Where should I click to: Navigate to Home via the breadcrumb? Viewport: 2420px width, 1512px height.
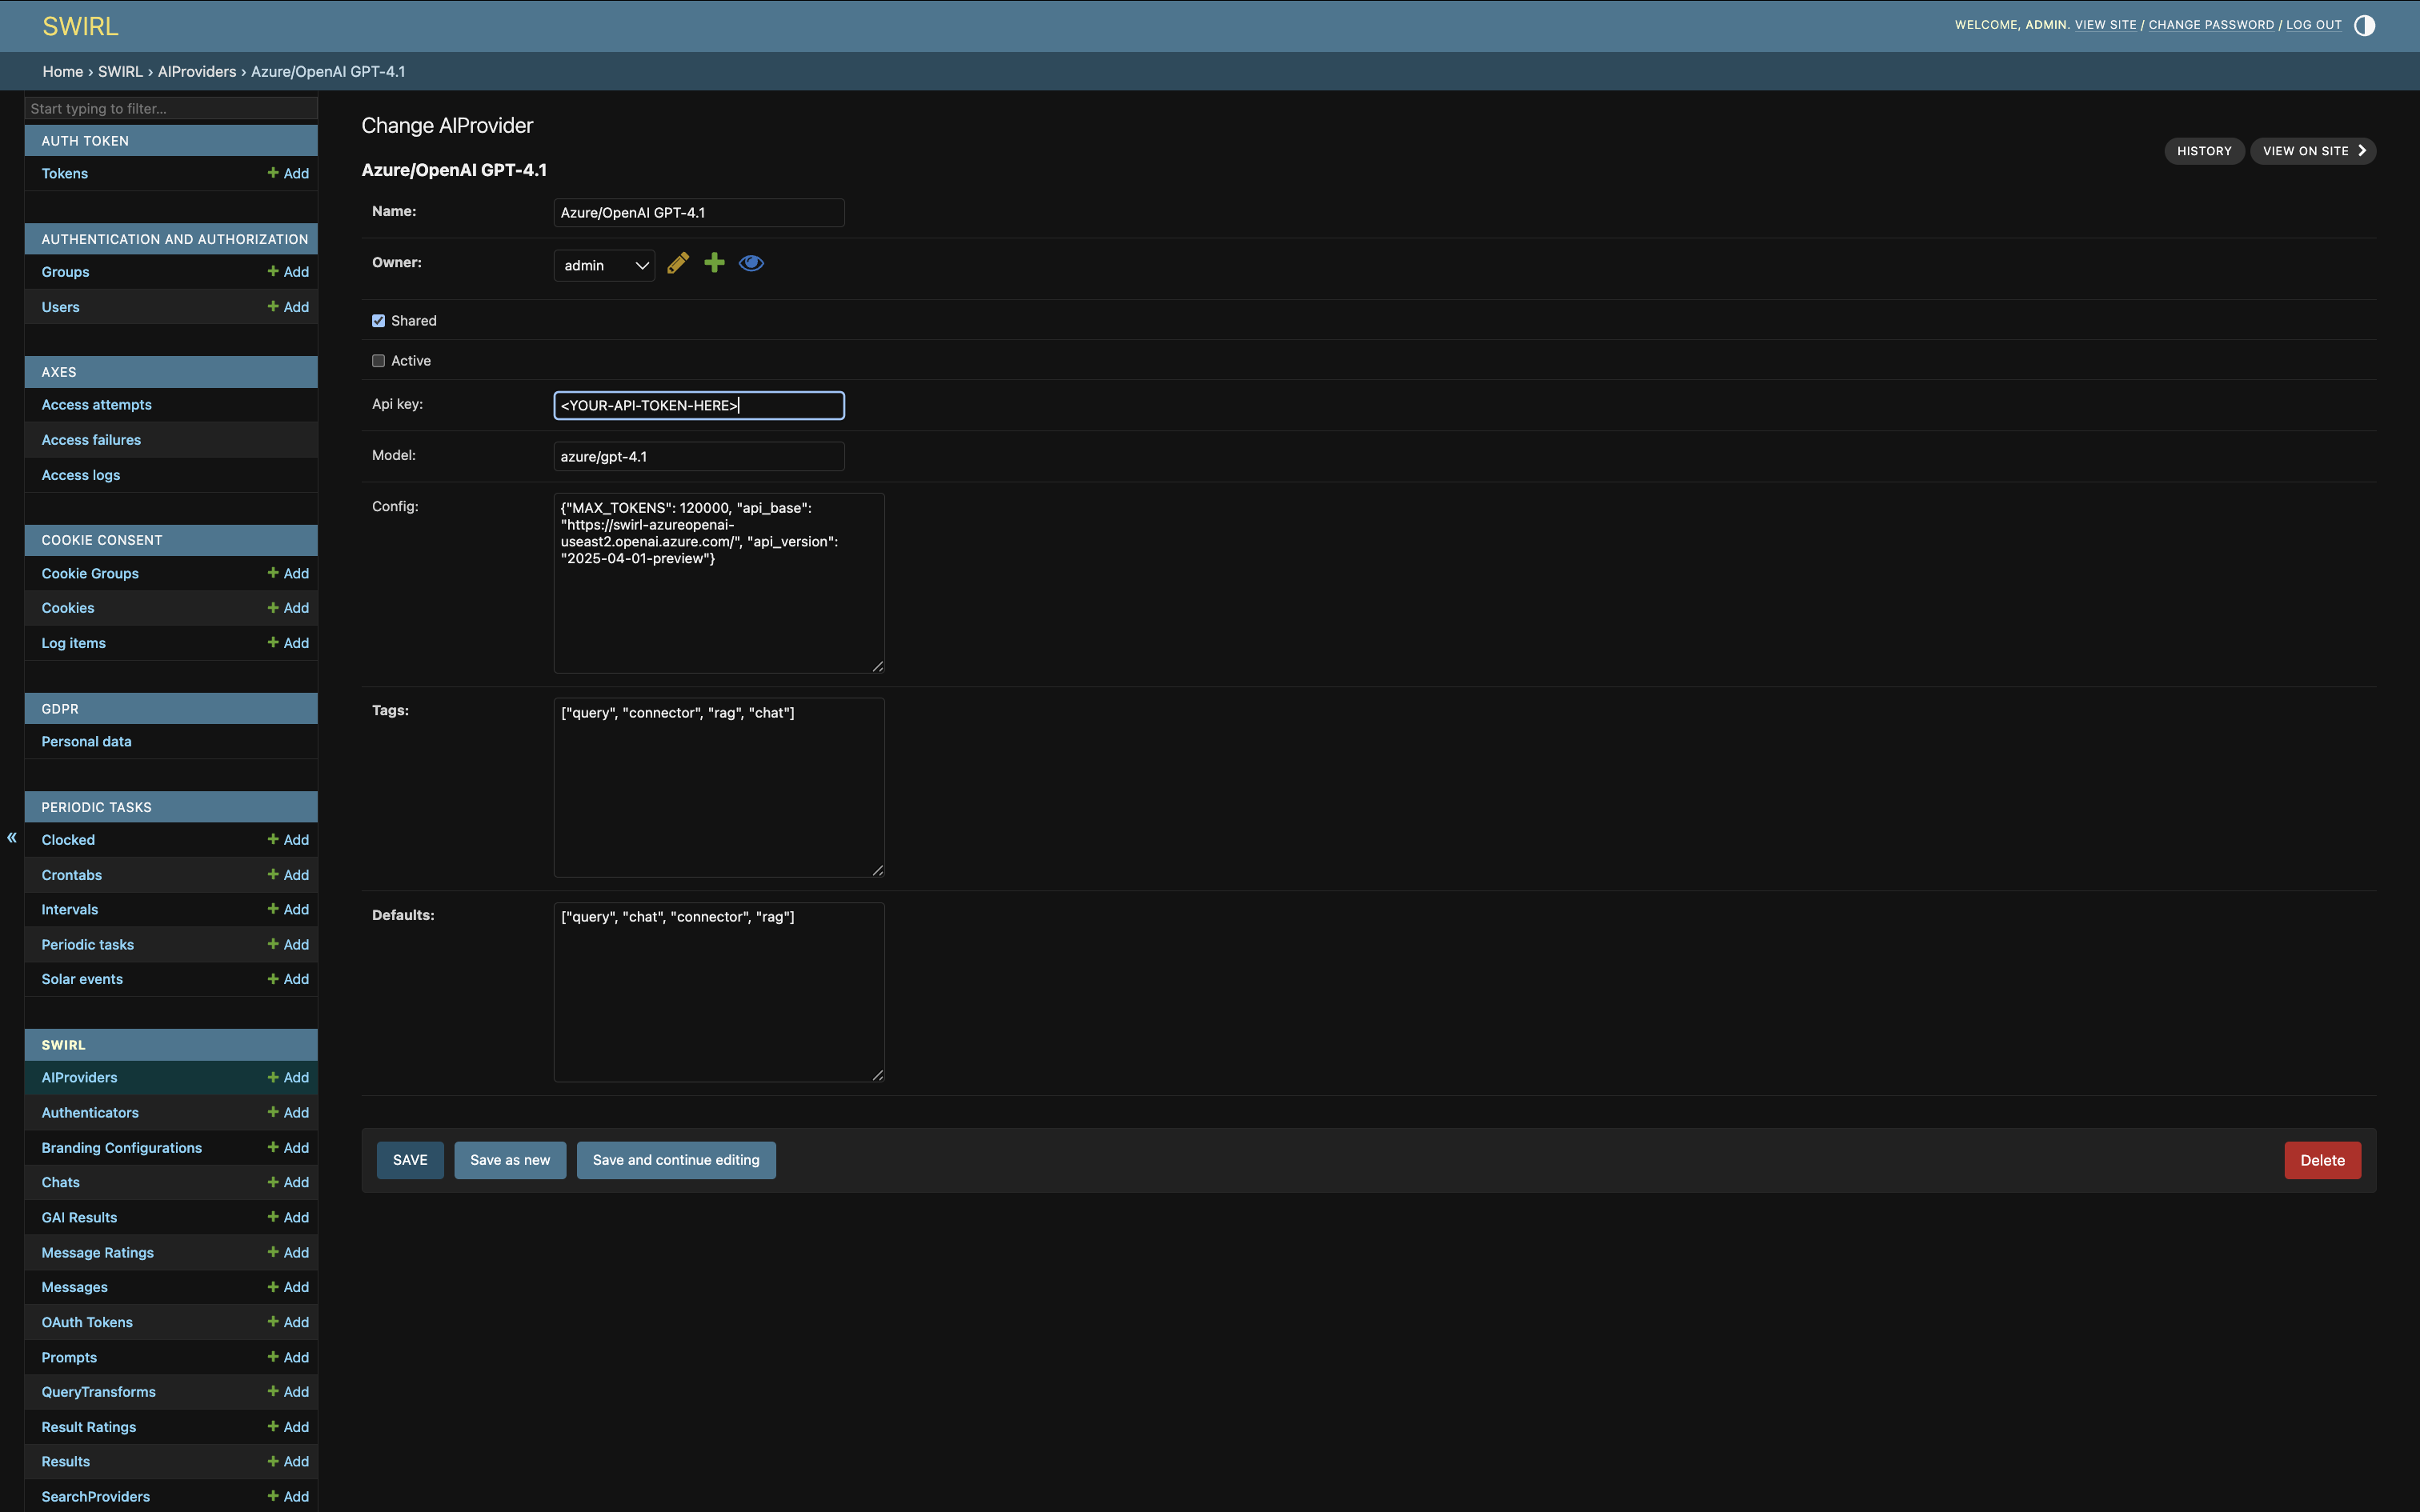pos(62,71)
